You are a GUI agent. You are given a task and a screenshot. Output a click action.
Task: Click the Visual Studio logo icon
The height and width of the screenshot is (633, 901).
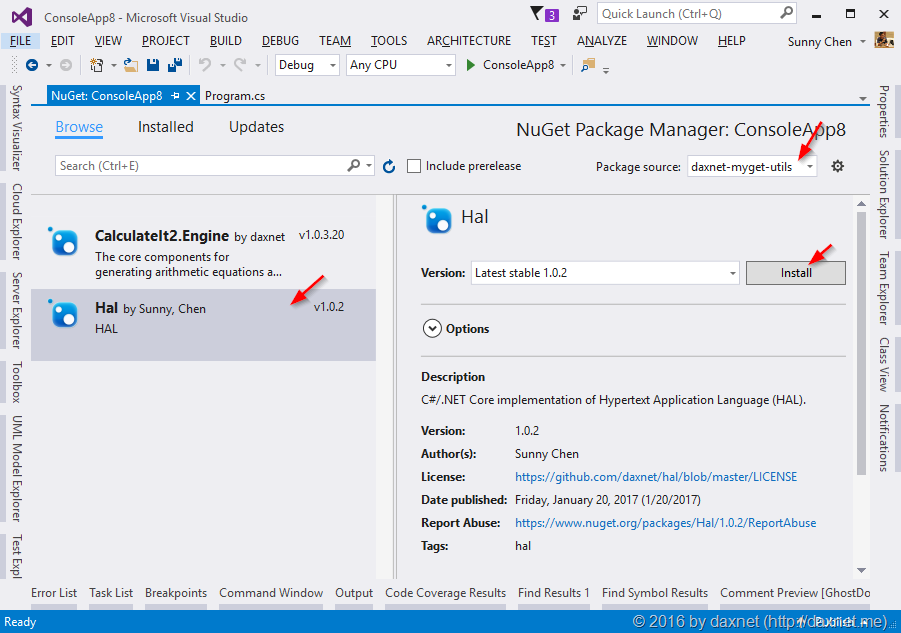pyautogui.click(x=22, y=17)
